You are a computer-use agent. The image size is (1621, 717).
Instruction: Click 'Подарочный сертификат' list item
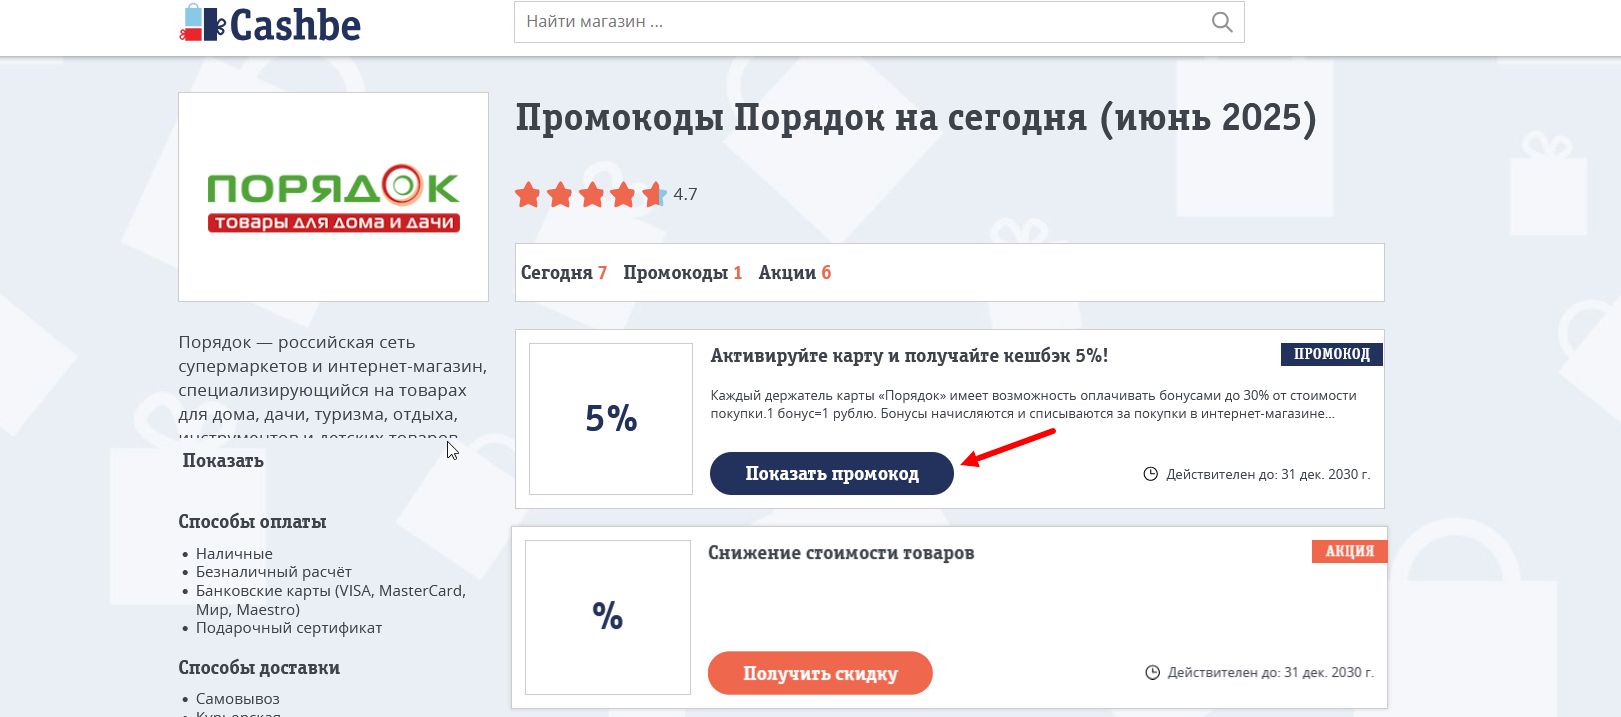click(x=289, y=628)
